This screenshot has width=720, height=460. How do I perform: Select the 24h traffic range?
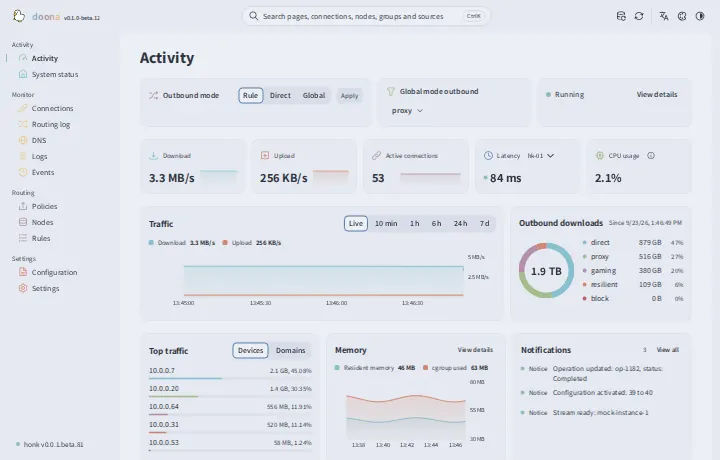click(460, 224)
